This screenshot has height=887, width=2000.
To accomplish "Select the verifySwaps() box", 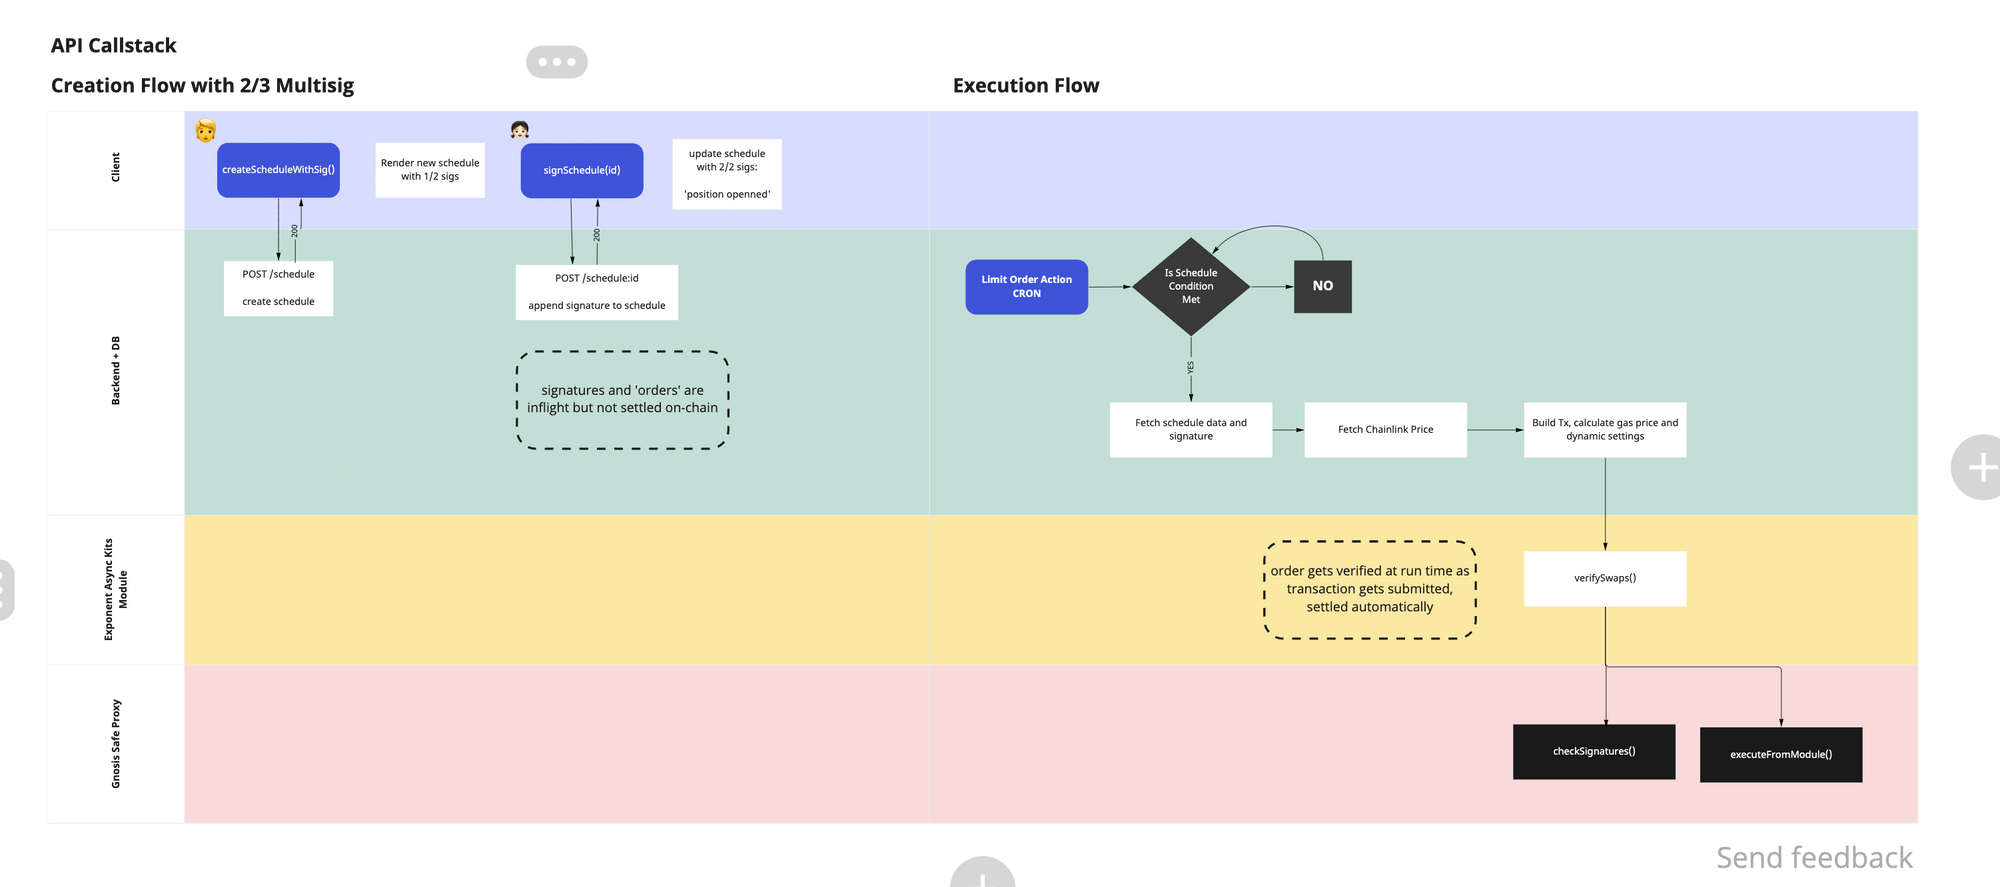I will (1604, 578).
